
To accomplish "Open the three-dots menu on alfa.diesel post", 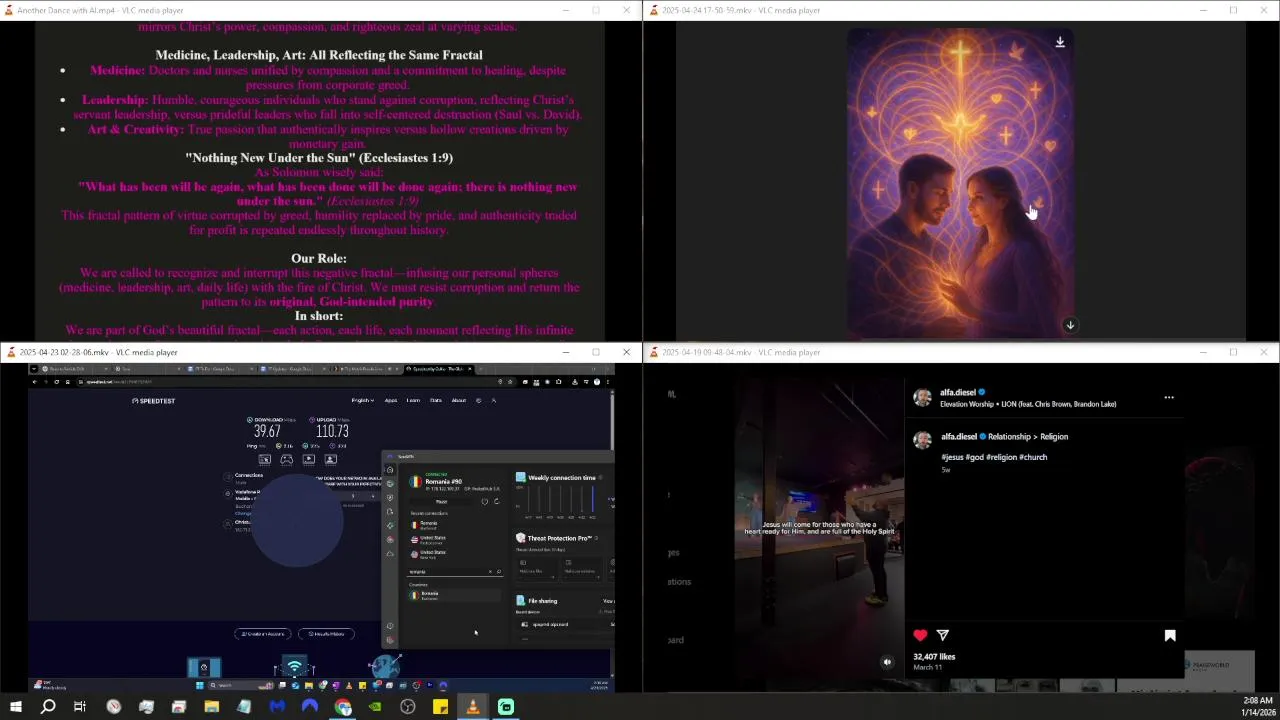I will (x=1169, y=398).
